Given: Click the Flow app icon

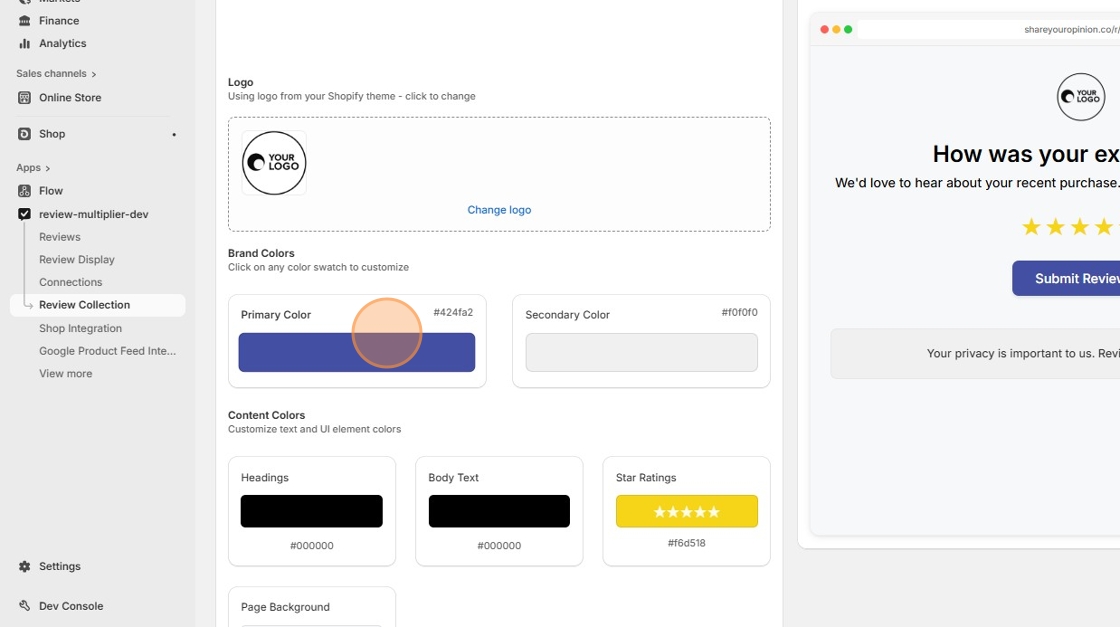Looking at the screenshot, I should point(24,190).
